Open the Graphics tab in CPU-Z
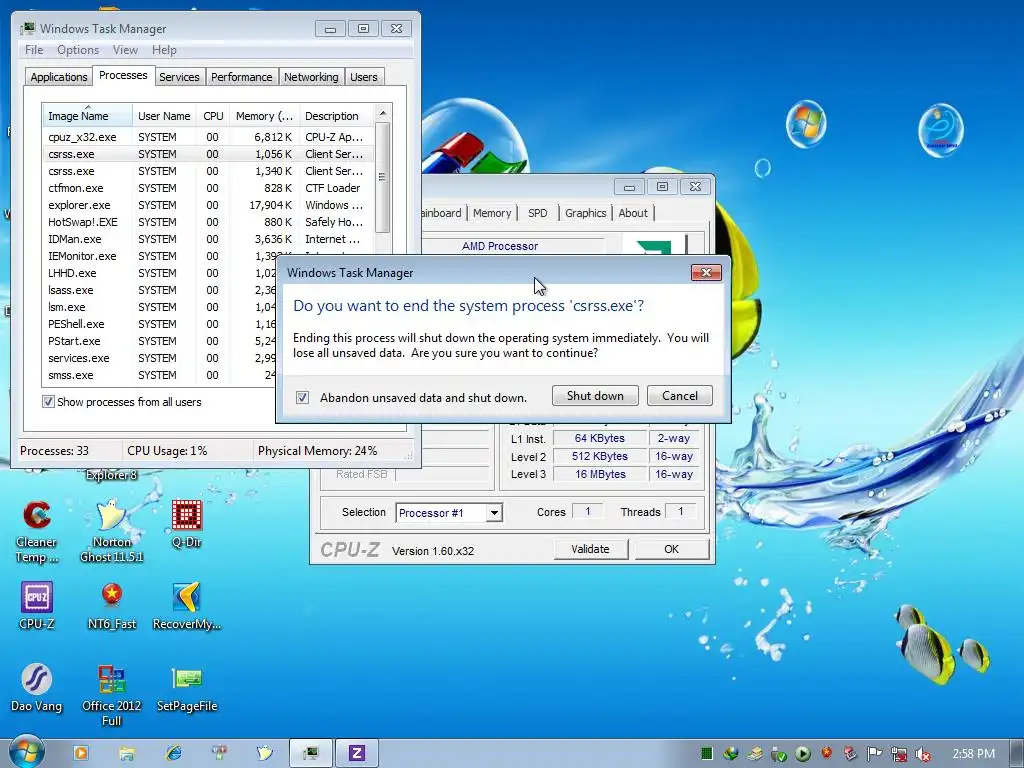Screen dimensions: 1024x768 point(585,213)
